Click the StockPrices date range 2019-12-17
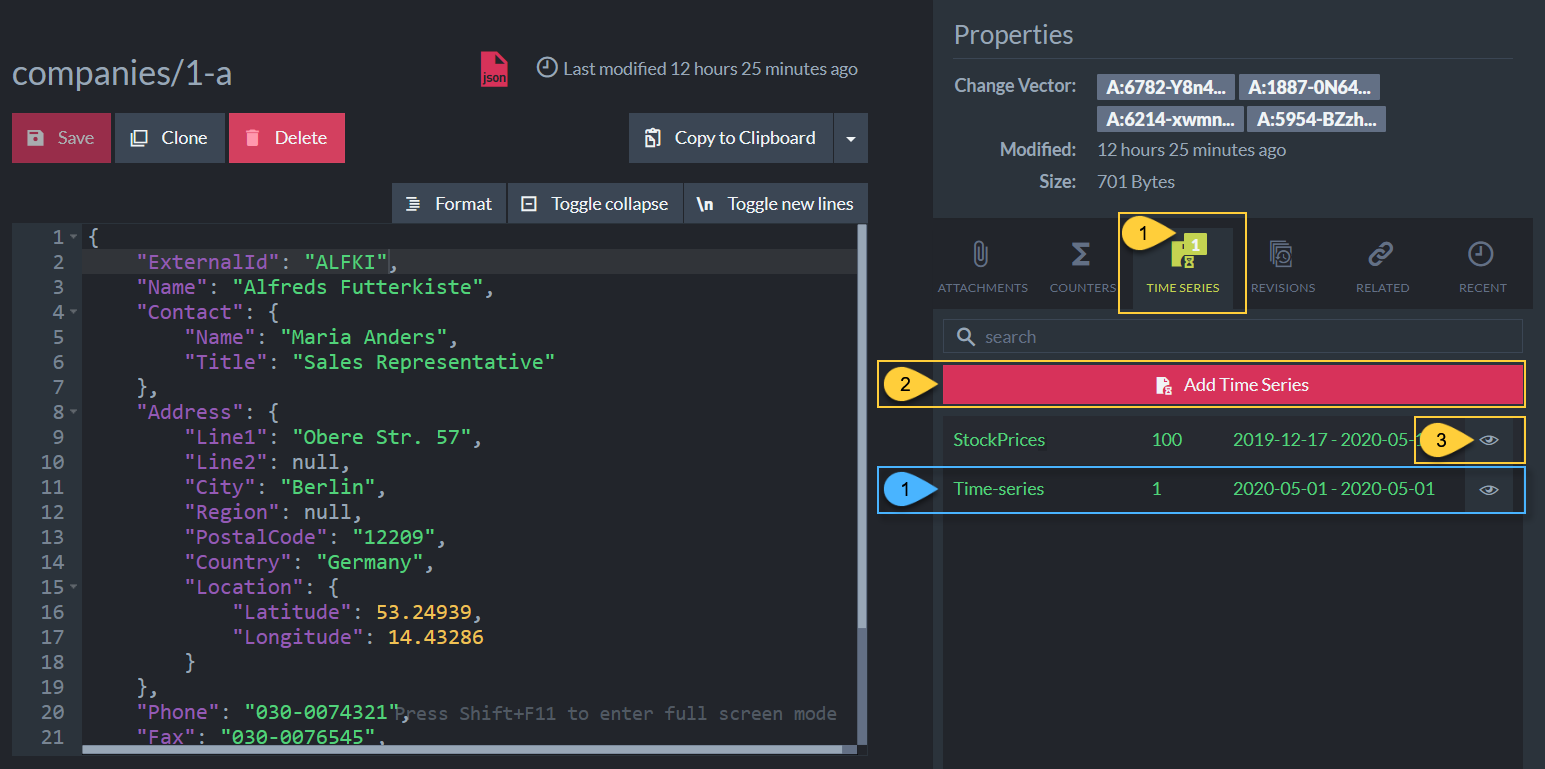 [1282, 440]
